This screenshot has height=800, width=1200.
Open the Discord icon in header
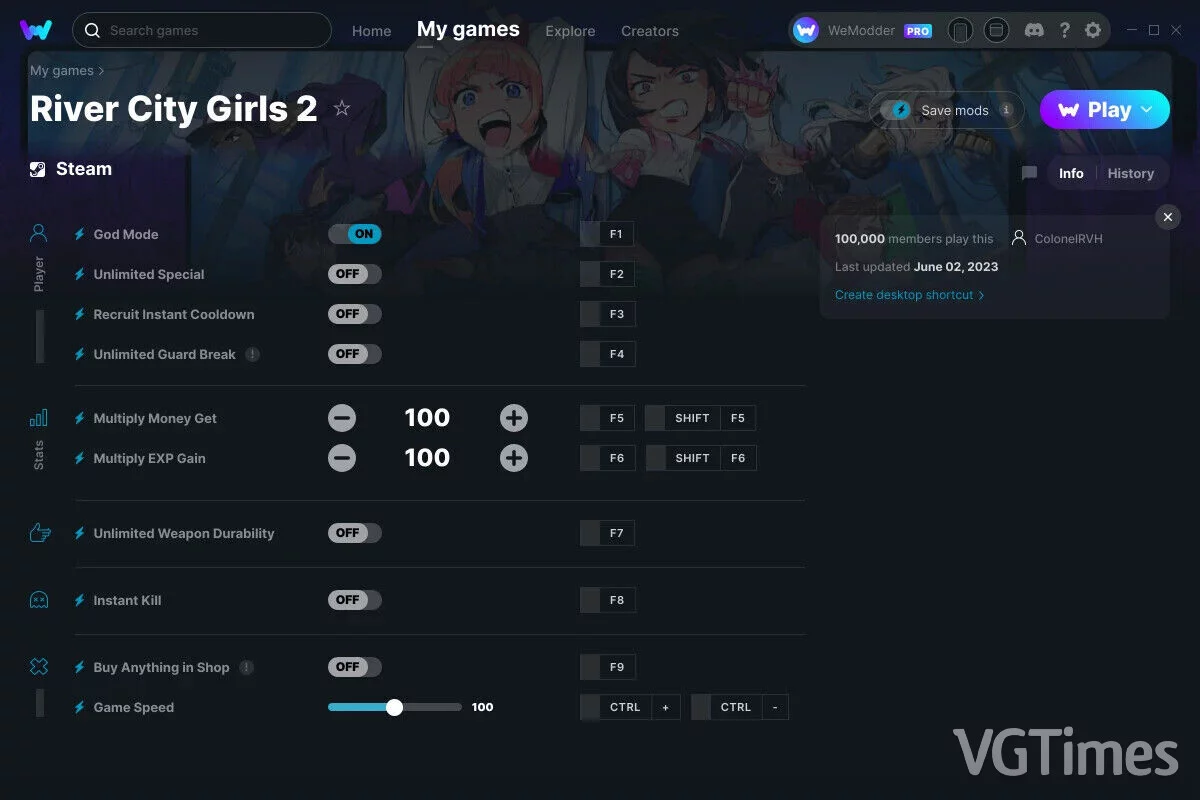tap(1035, 30)
